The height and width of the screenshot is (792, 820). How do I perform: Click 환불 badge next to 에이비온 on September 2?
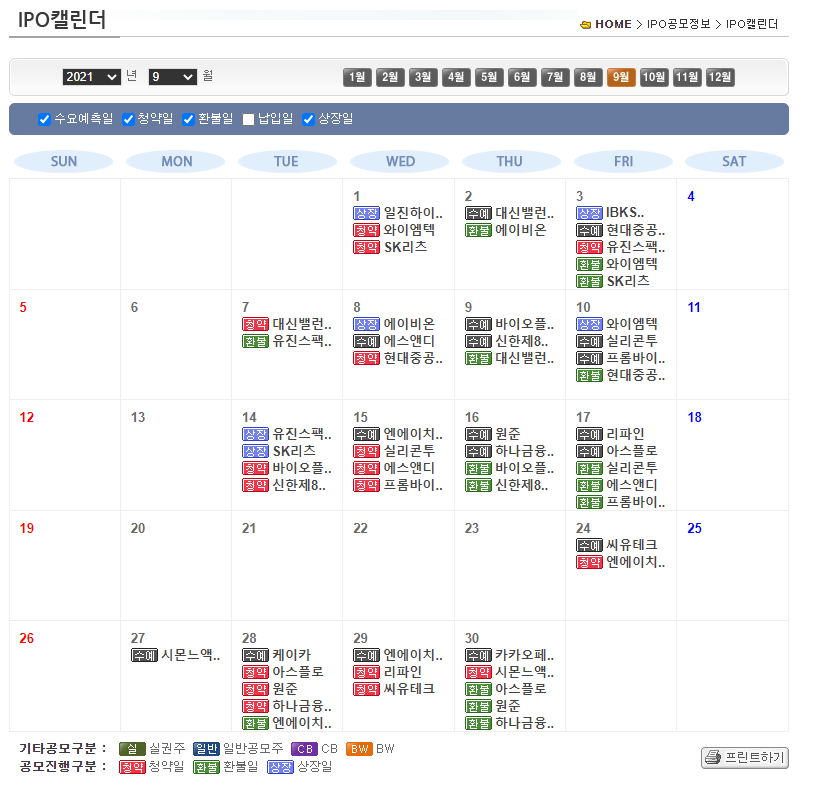click(479, 231)
